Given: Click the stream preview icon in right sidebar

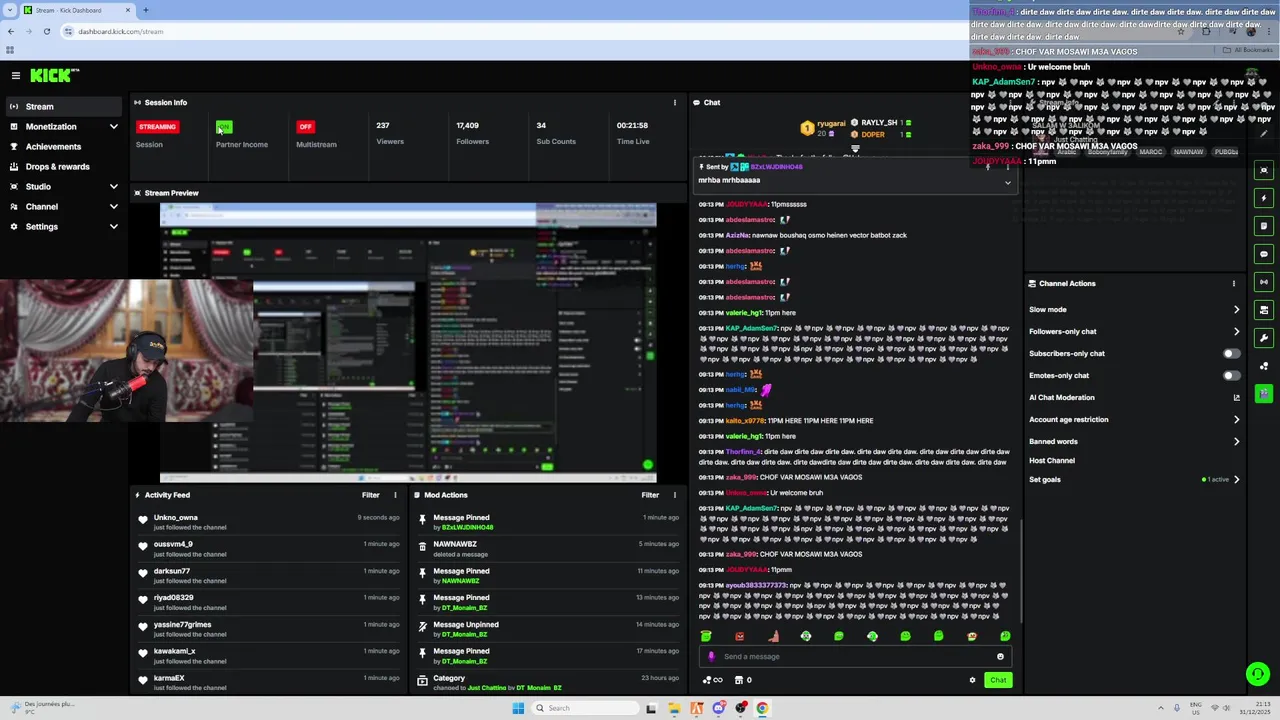Looking at the screenshot, I should pos(1264,170).
